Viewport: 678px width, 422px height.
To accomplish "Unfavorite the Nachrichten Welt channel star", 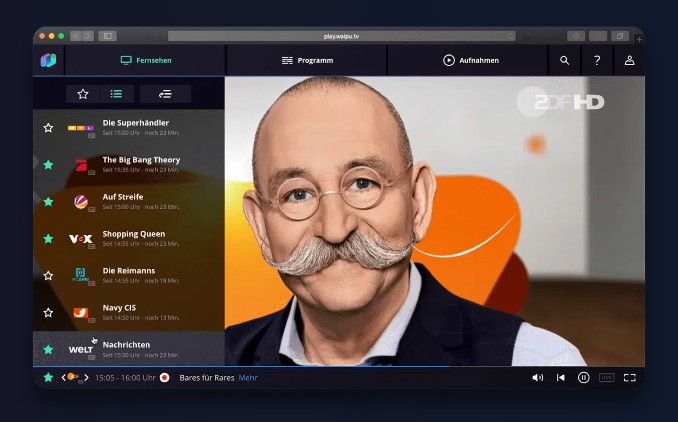I will 48,349.
